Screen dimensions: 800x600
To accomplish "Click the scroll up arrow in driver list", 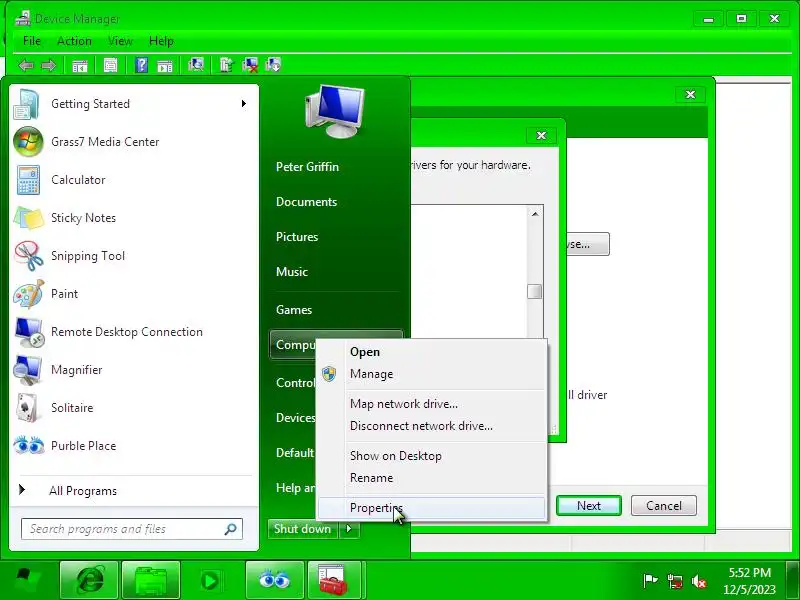I will pos(535,214).
